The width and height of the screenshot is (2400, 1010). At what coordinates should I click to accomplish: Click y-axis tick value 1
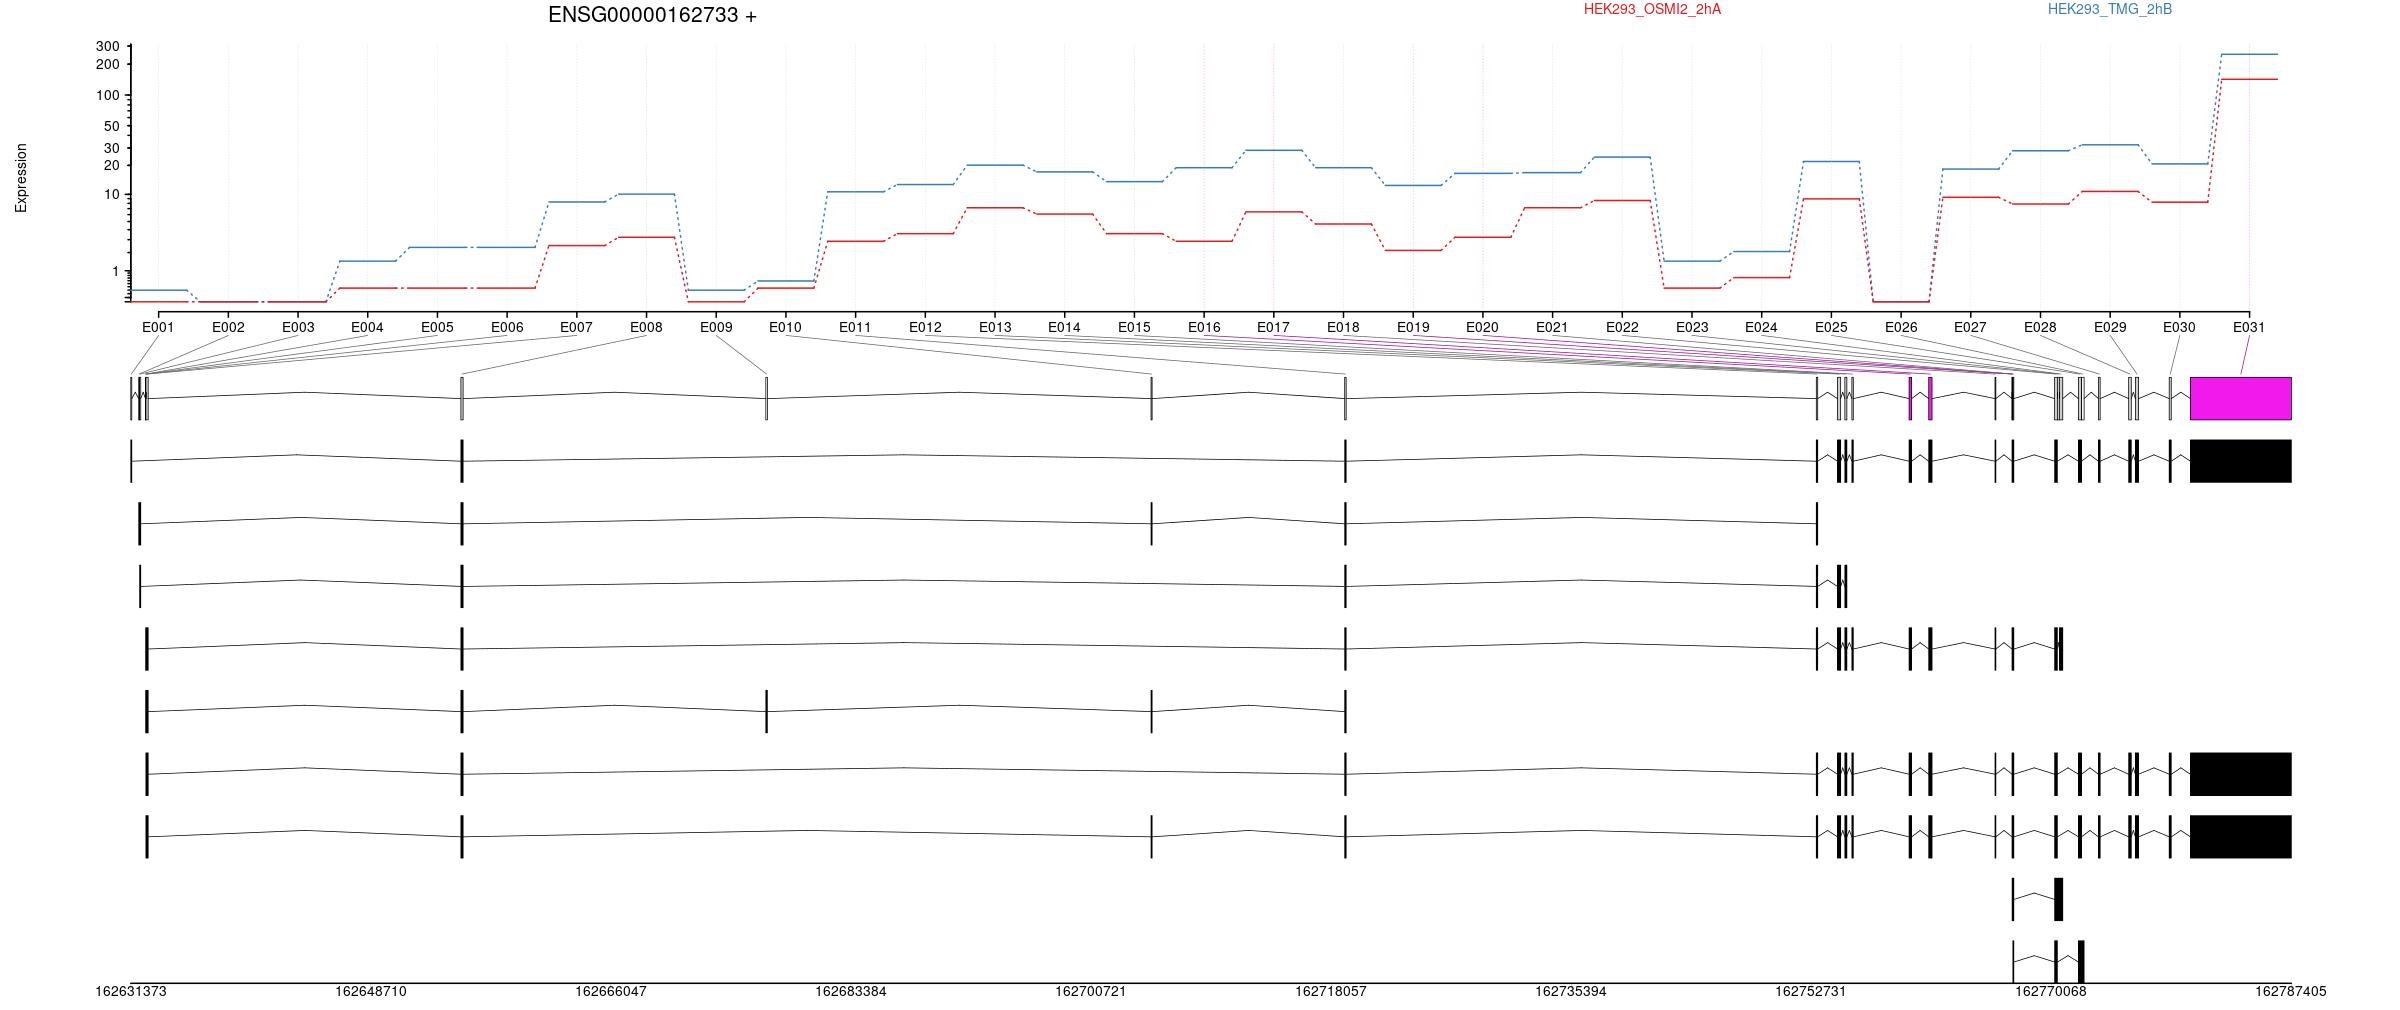(116, 271)
